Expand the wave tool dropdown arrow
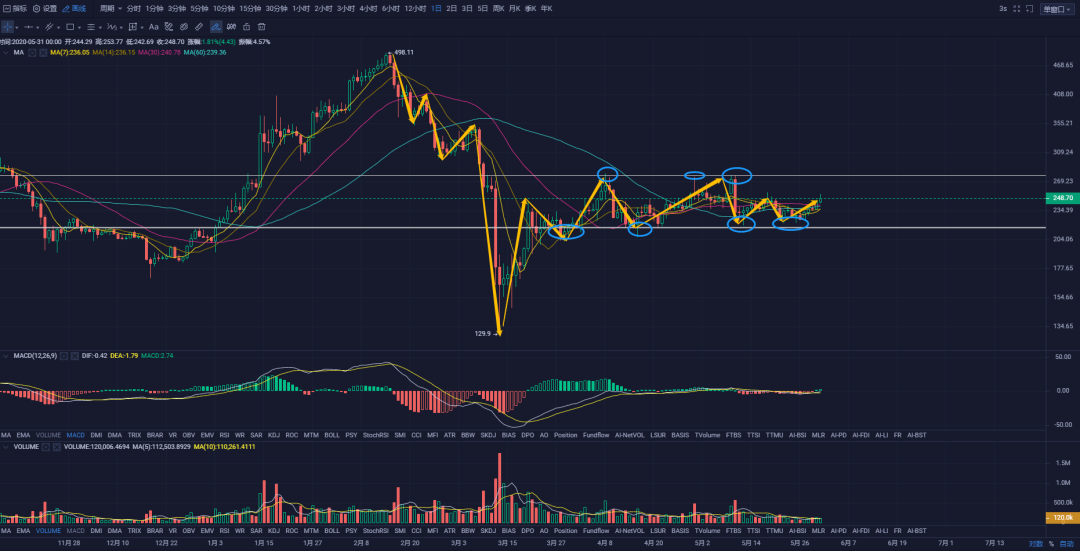 [121, 28]
